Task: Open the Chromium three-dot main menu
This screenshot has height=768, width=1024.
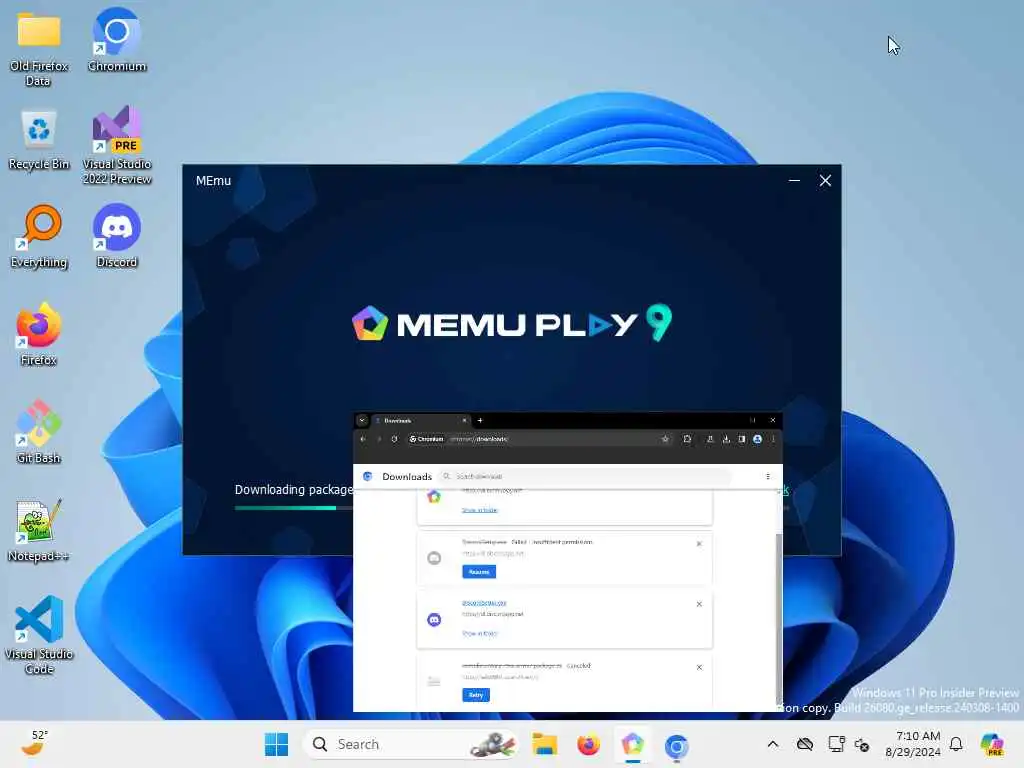Action: tap(773, 439)
